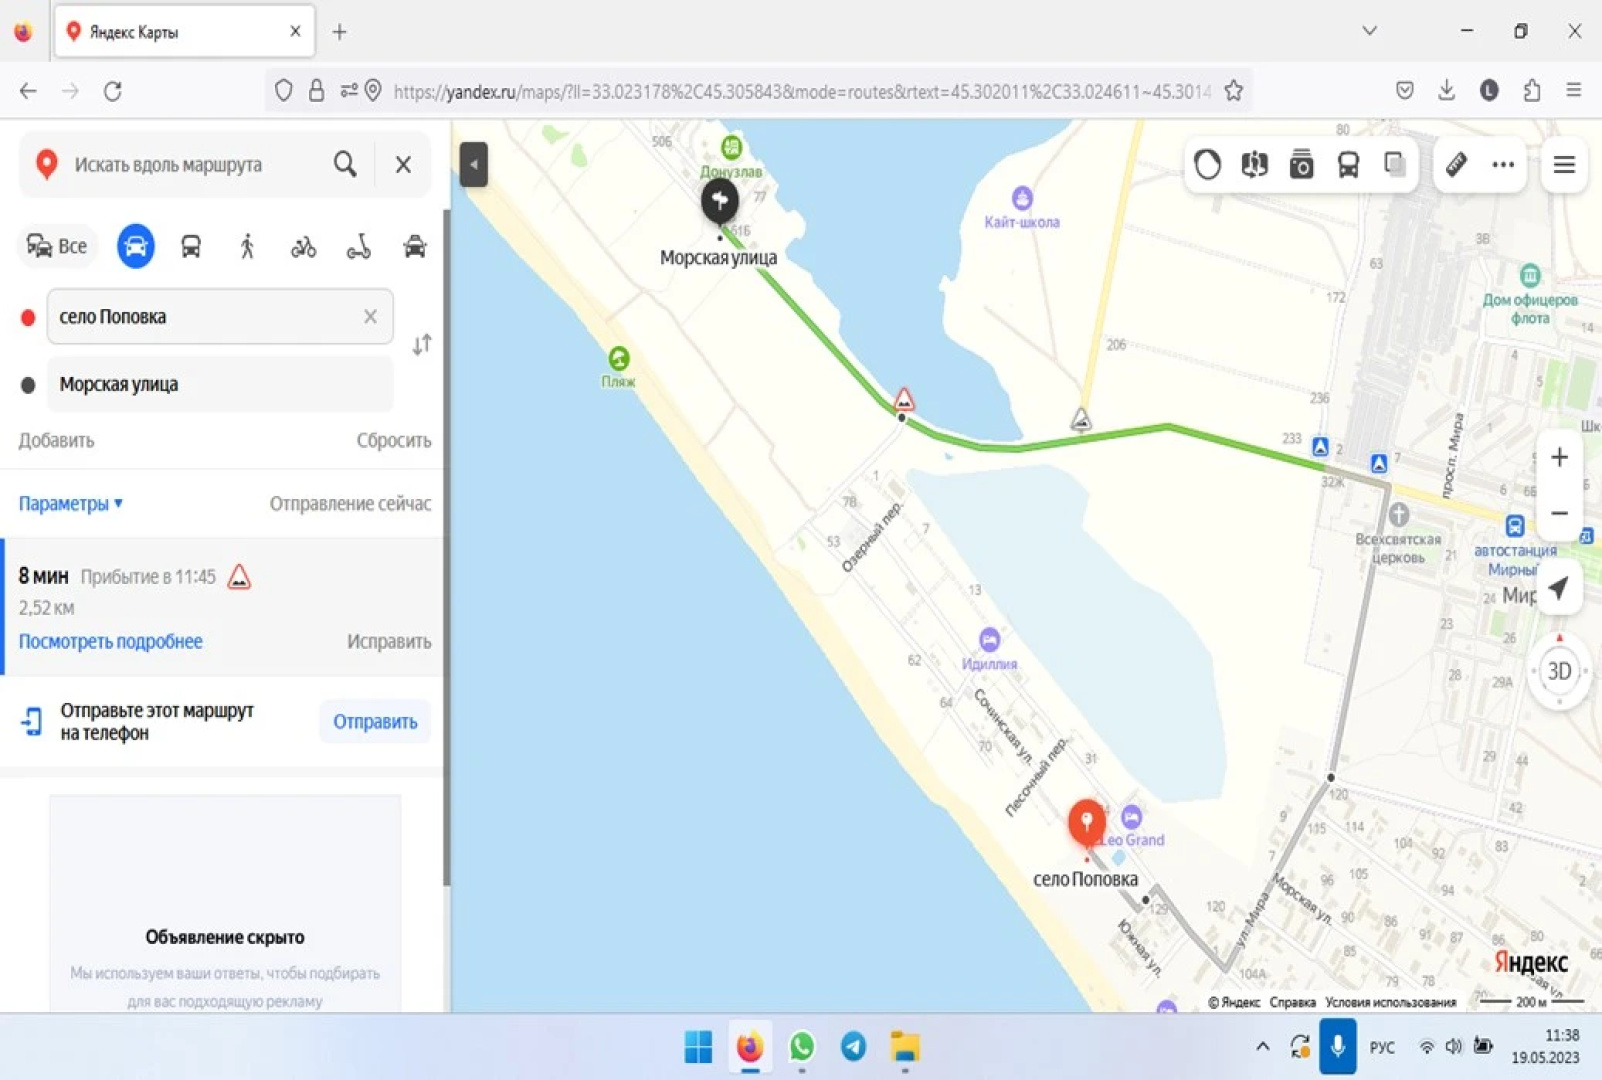Open Firefox application menu
This screenshot has width=1602, height=1080.
[x=1573, y=91]
